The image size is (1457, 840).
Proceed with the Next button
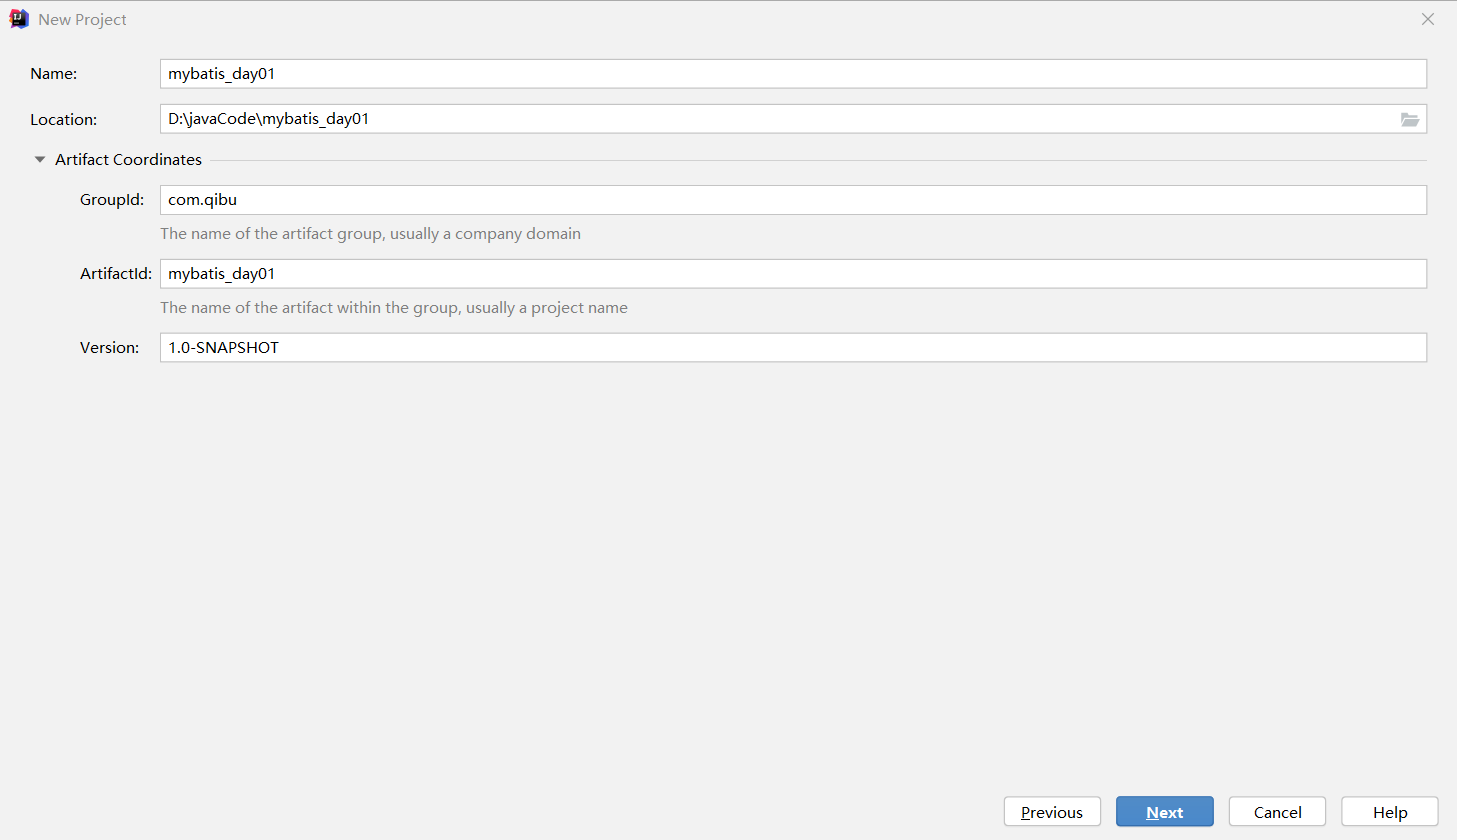[1165, 812]
